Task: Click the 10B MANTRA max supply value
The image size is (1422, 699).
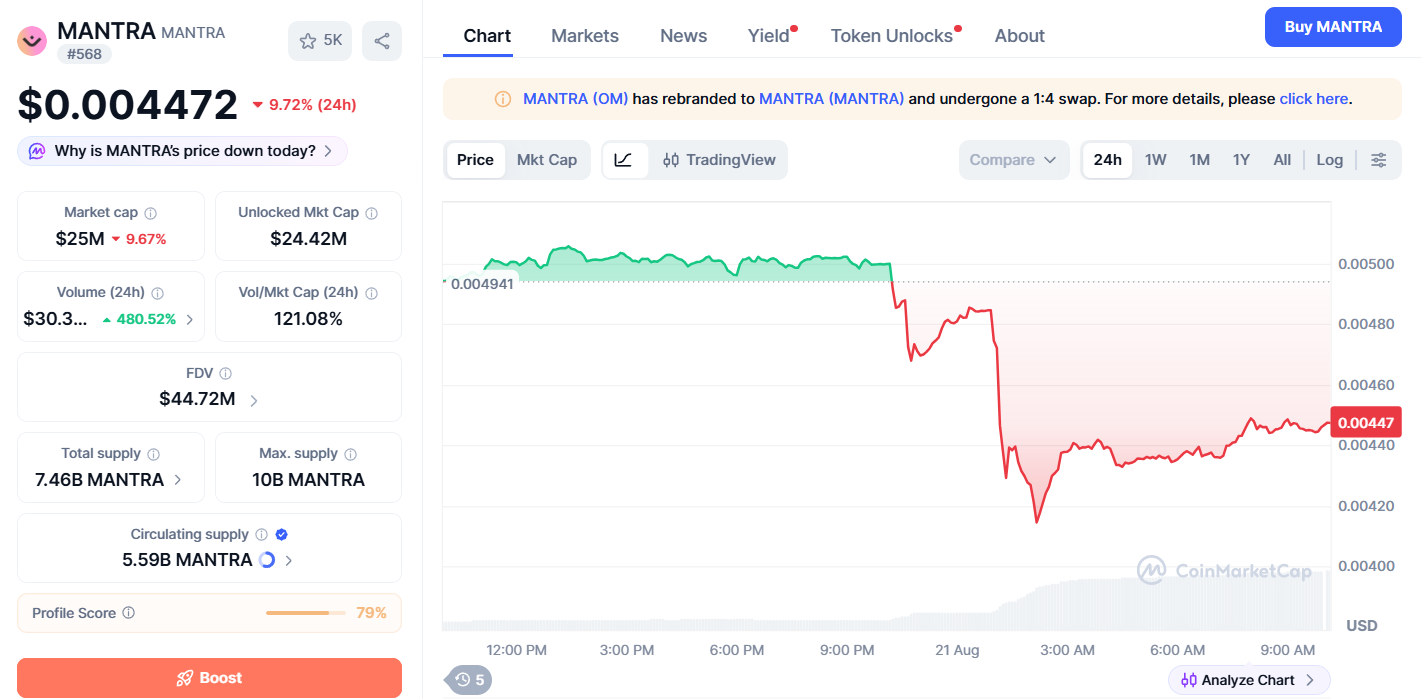Action: [x=308, y=480]
